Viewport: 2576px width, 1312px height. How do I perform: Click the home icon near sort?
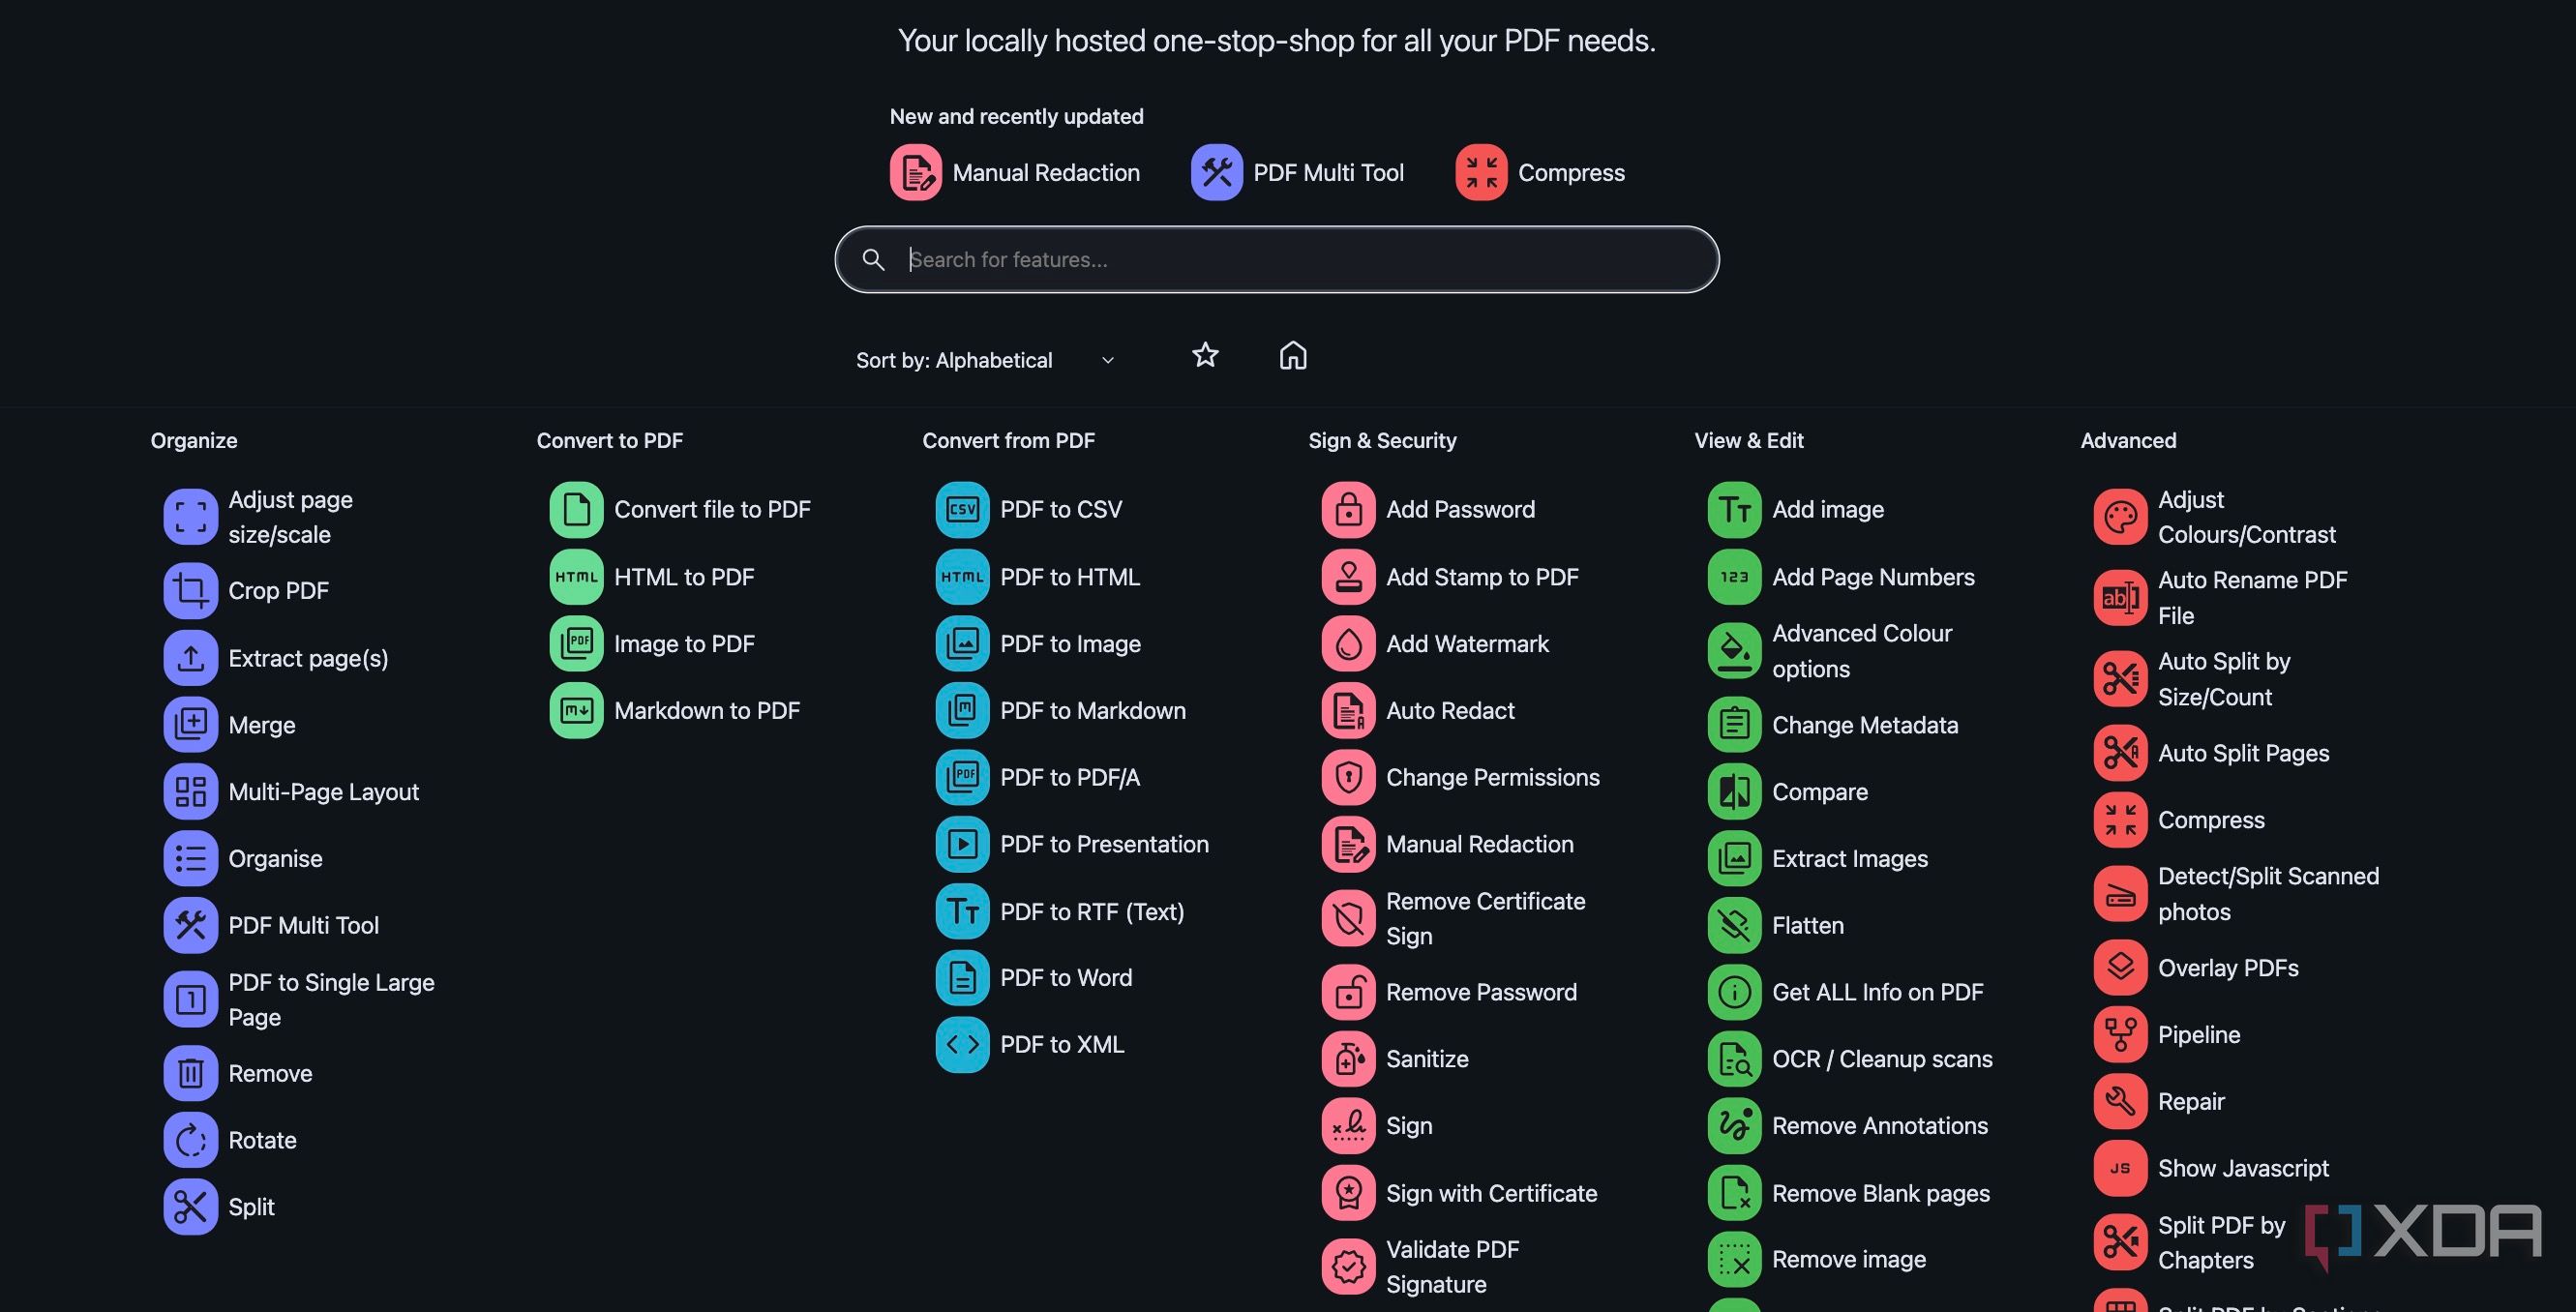pos(1293,355)
